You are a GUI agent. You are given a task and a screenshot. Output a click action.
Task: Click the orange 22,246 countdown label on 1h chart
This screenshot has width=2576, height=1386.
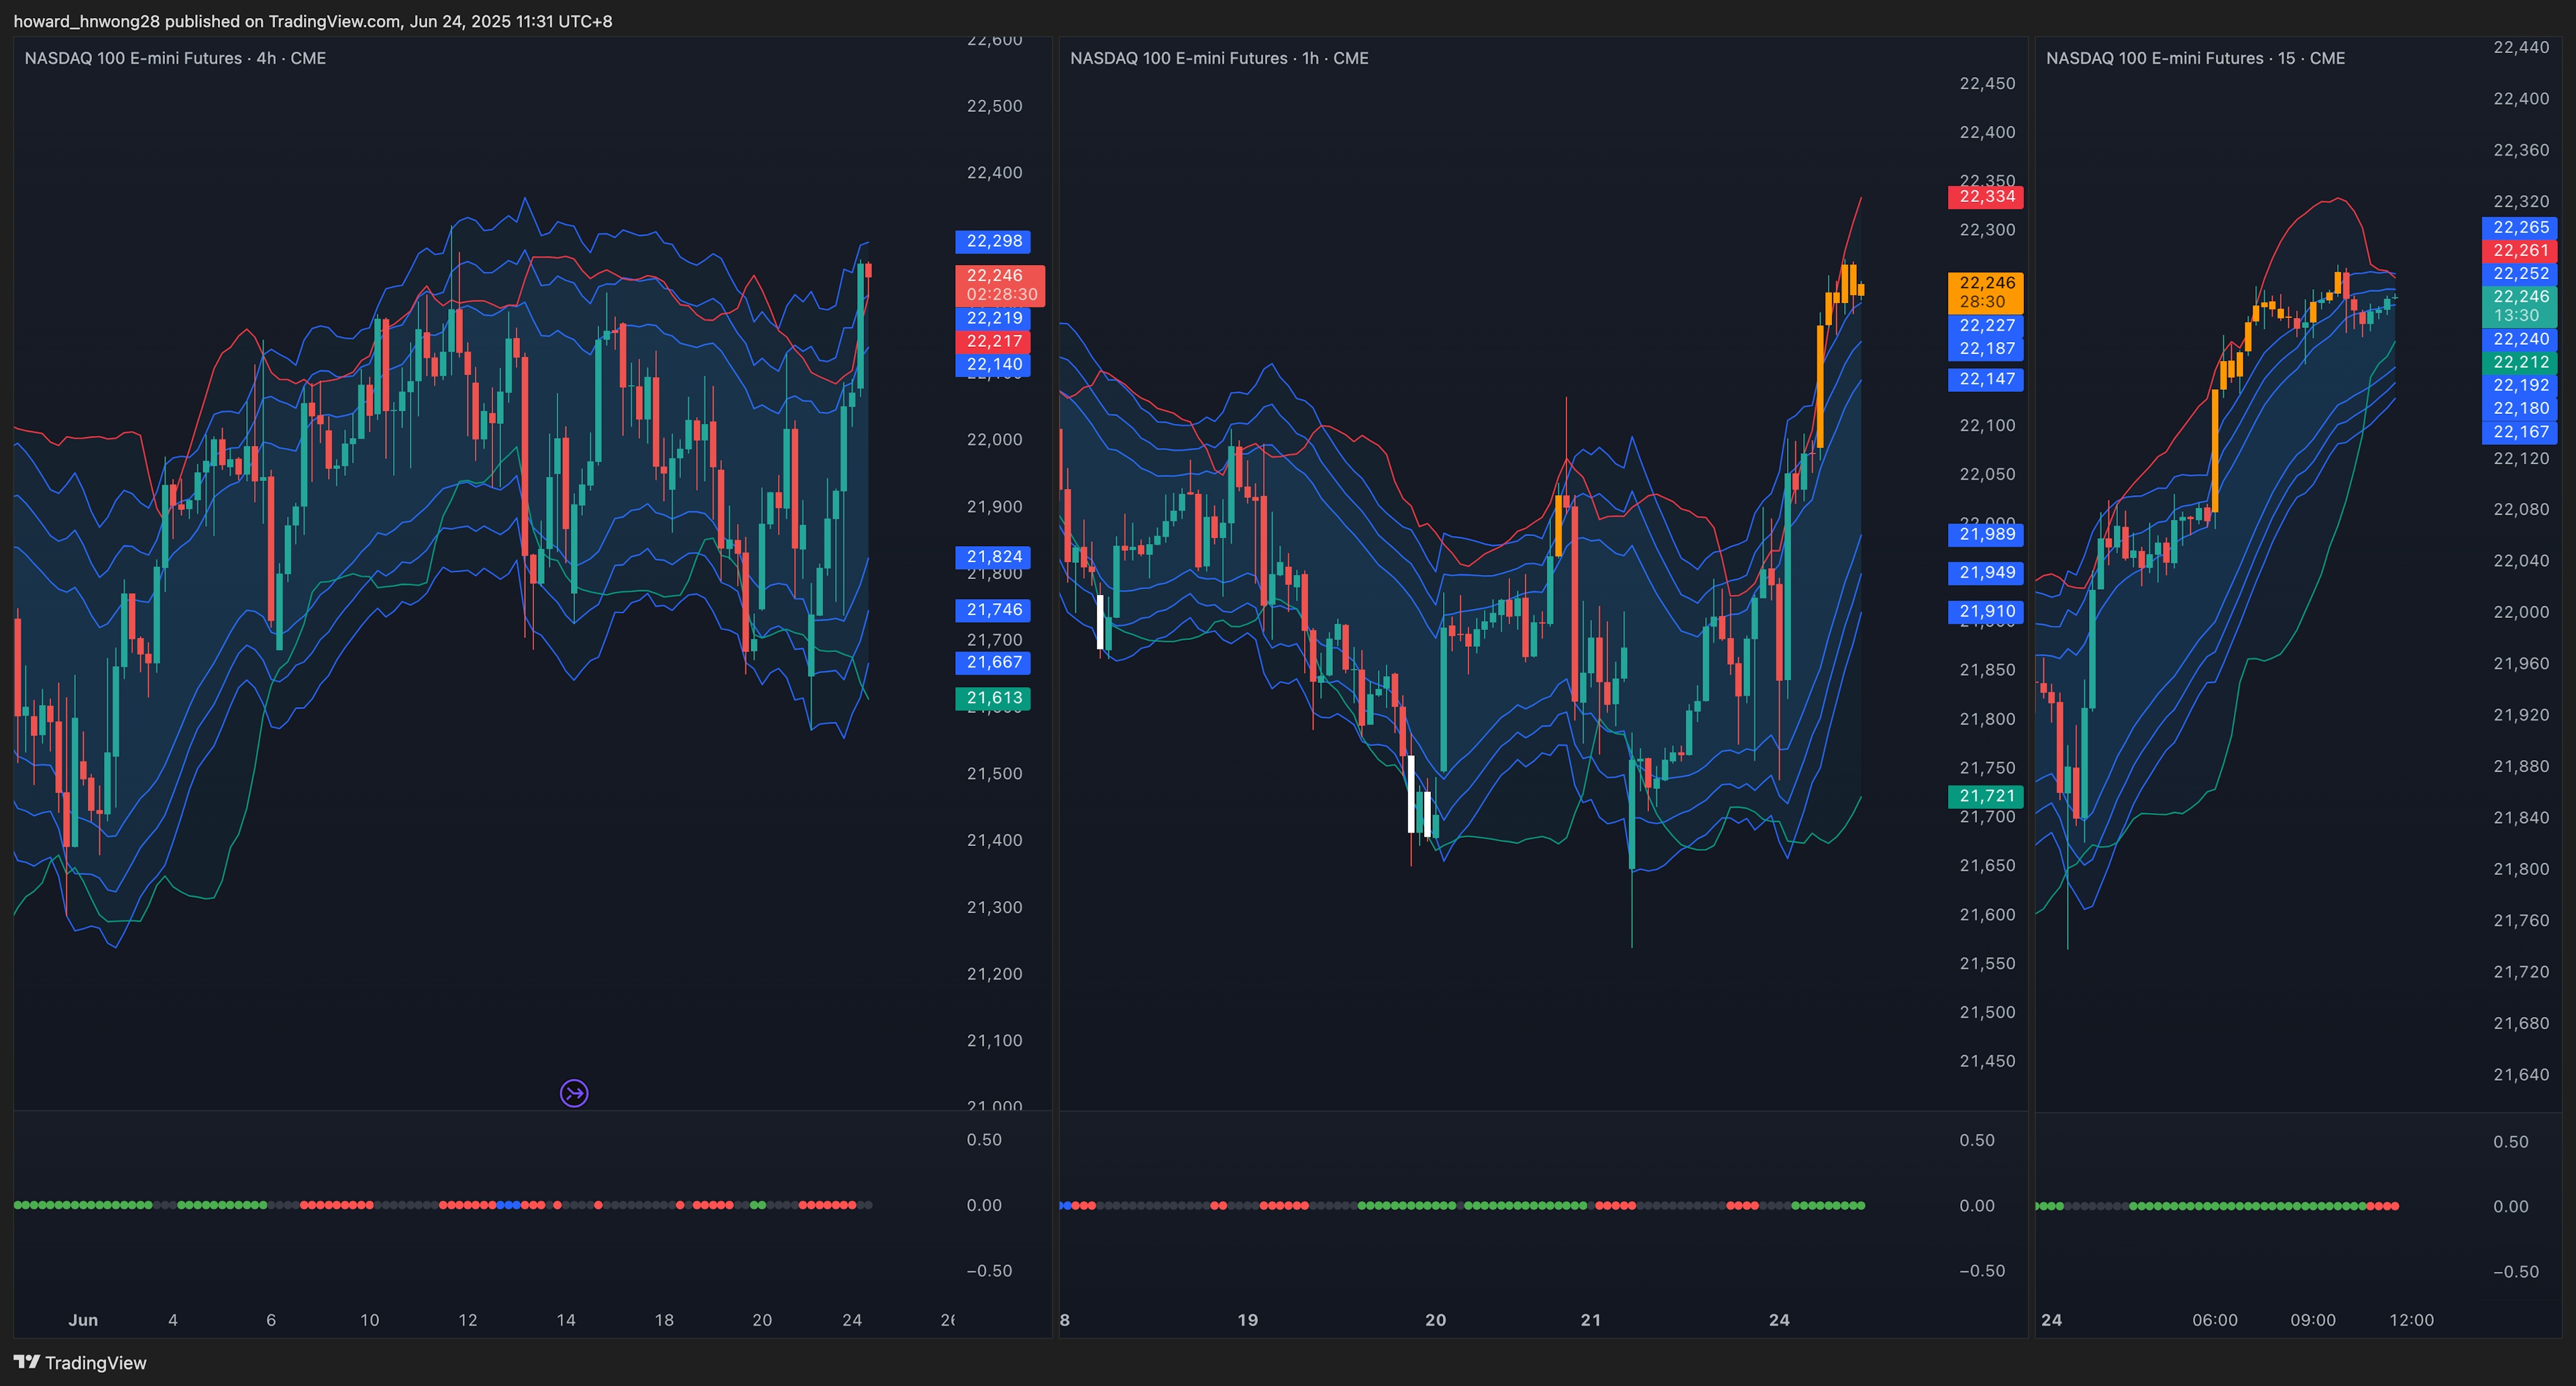click(x=1986, y=292)
